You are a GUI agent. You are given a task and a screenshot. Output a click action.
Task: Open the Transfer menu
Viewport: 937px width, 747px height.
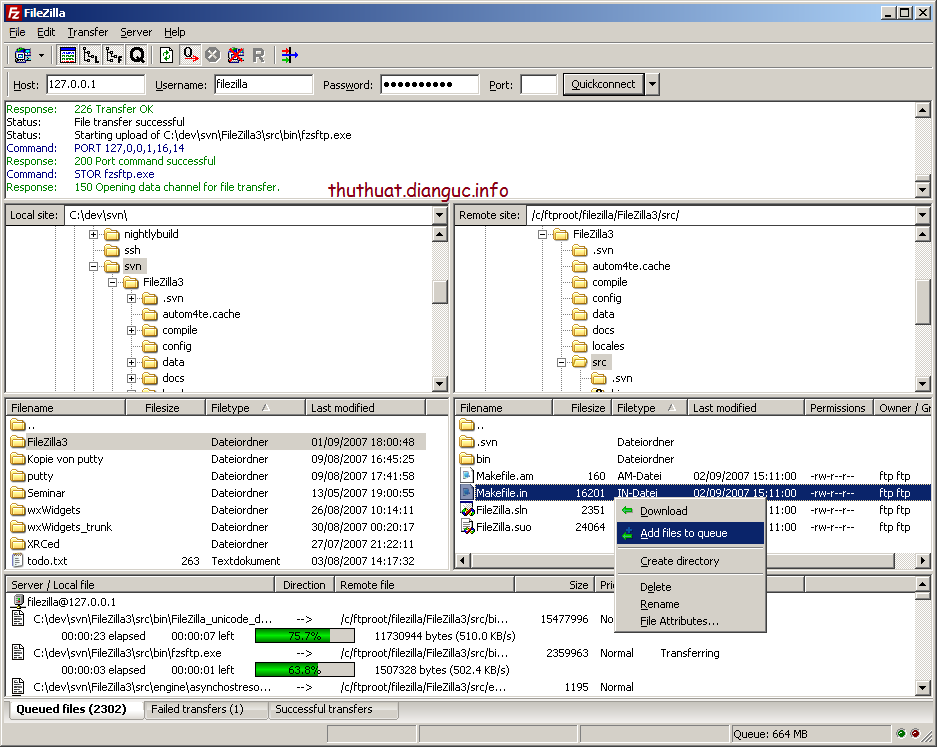click(88, 32)
